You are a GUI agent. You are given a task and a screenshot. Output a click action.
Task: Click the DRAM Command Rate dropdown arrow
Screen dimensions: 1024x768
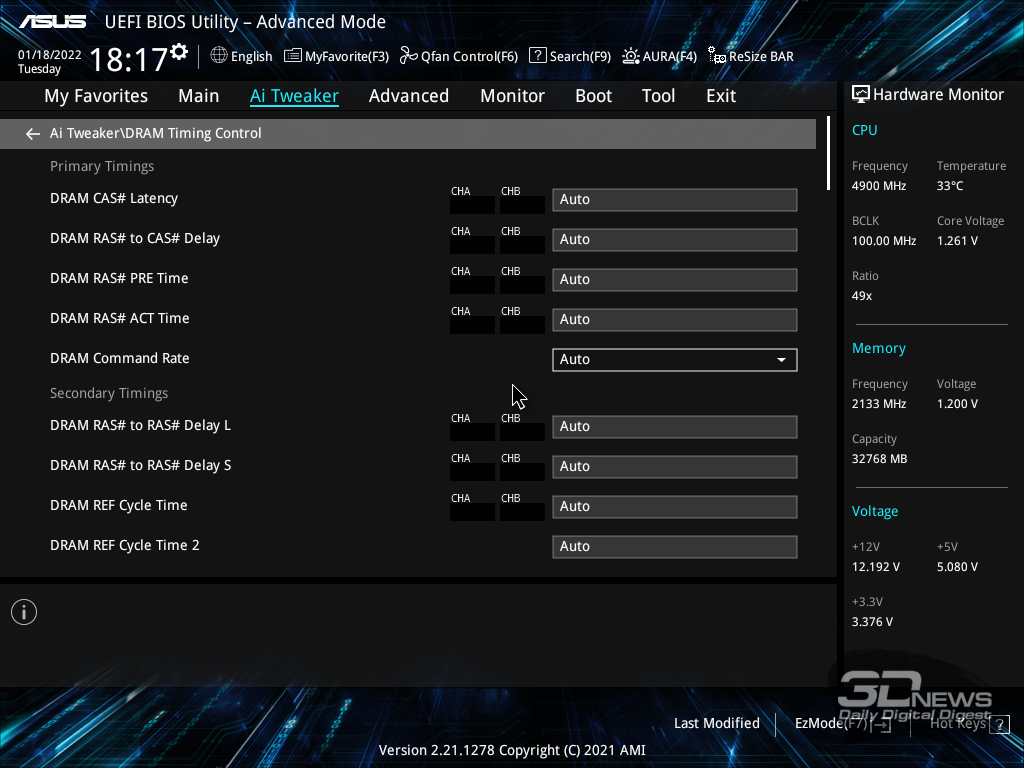(781, 360)
